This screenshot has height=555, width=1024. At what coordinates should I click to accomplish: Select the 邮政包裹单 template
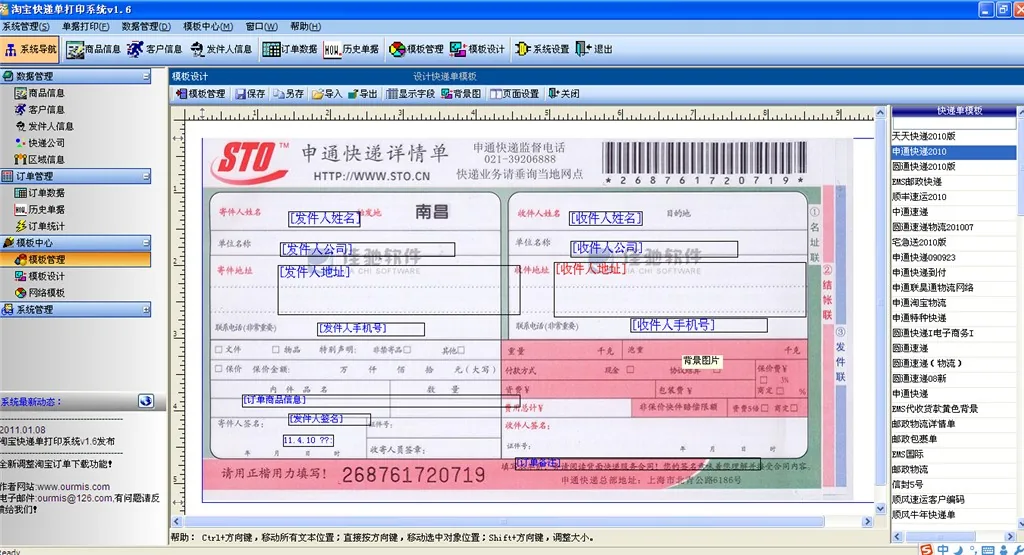click(953, 439)
